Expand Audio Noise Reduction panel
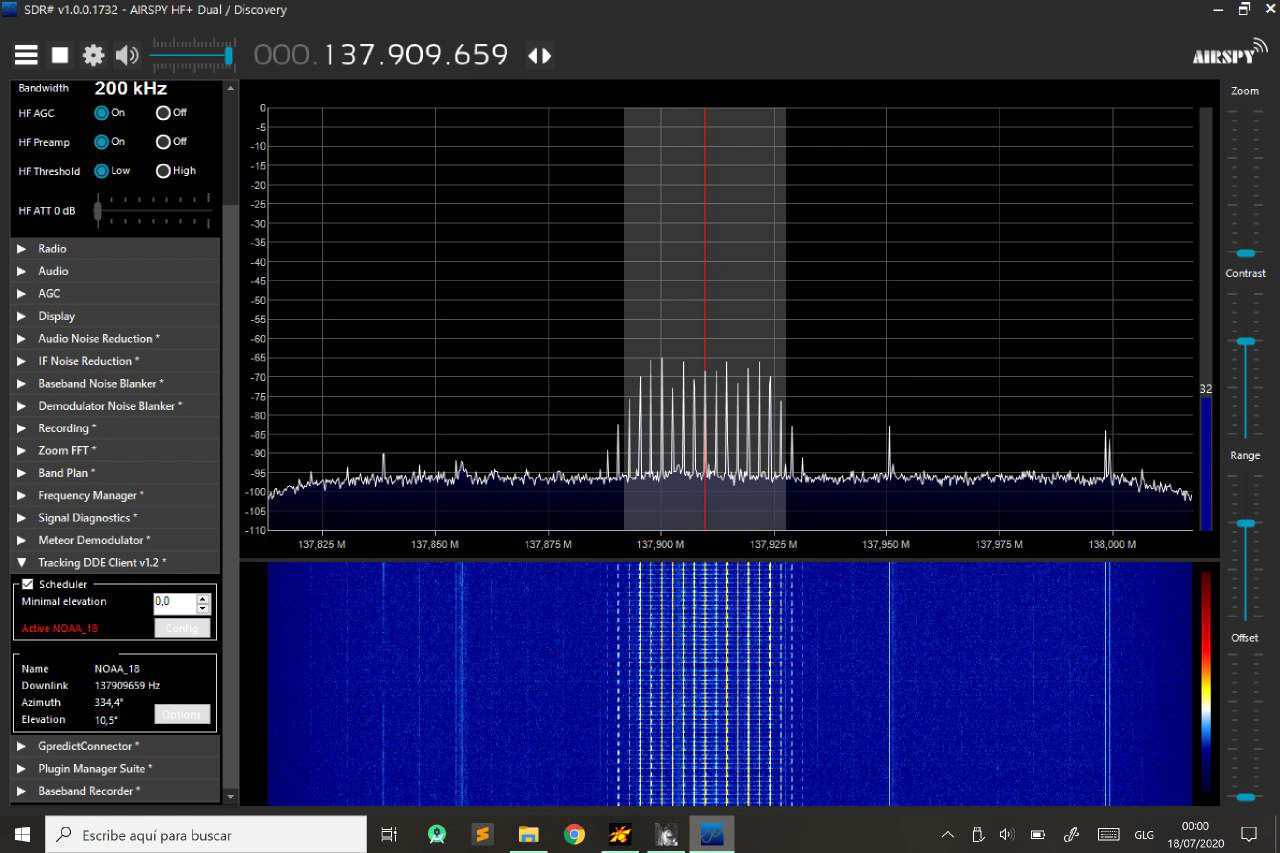Viewport: 1280px width, 853px height. tap(115, 338)
